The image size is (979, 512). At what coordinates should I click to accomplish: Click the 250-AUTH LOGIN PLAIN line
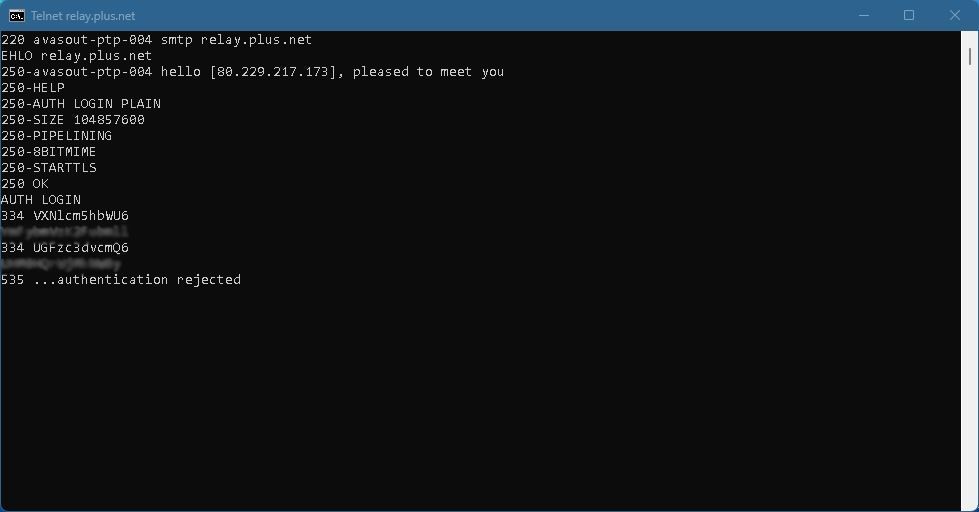pyautogui.click(x=81, y=104)
